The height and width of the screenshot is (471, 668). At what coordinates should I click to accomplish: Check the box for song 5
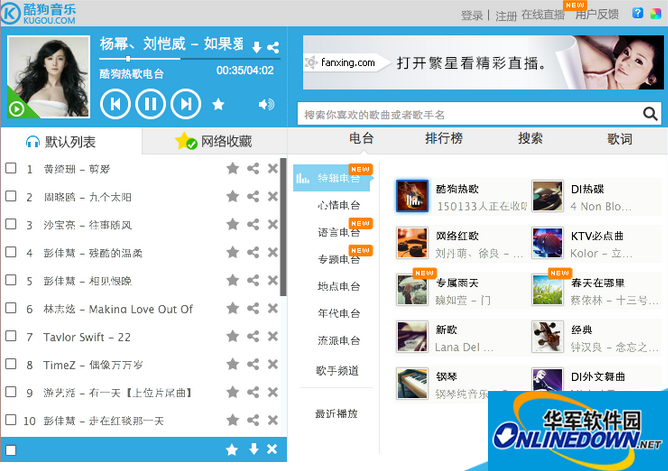click(11, 280)
